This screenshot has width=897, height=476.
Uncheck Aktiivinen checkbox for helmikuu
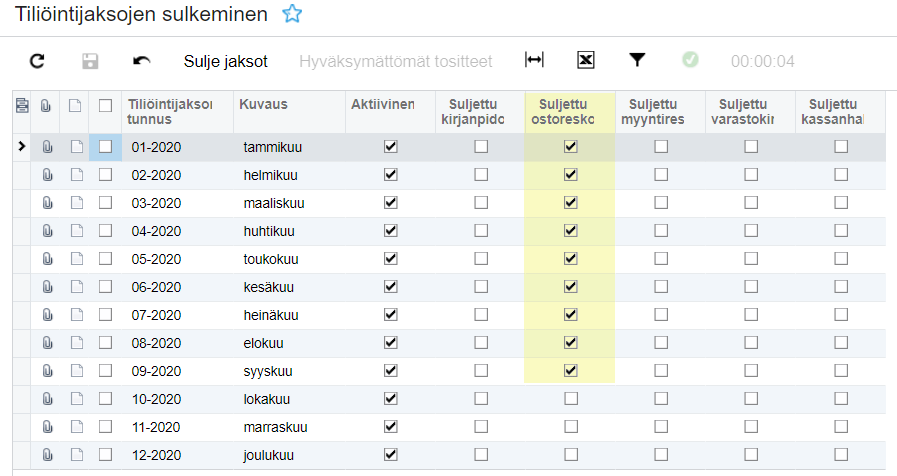point(390,175)
